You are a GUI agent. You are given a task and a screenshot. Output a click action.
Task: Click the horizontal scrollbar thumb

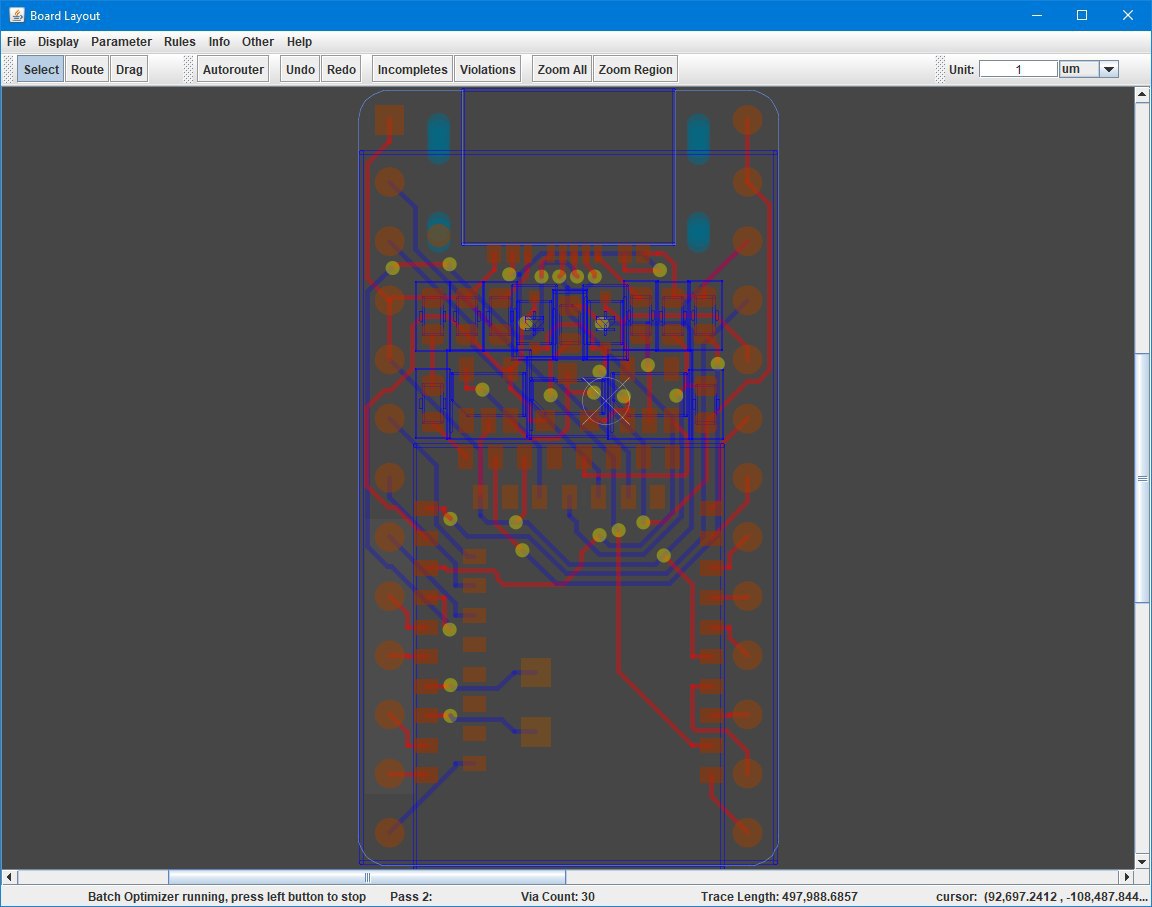[367, 877]
